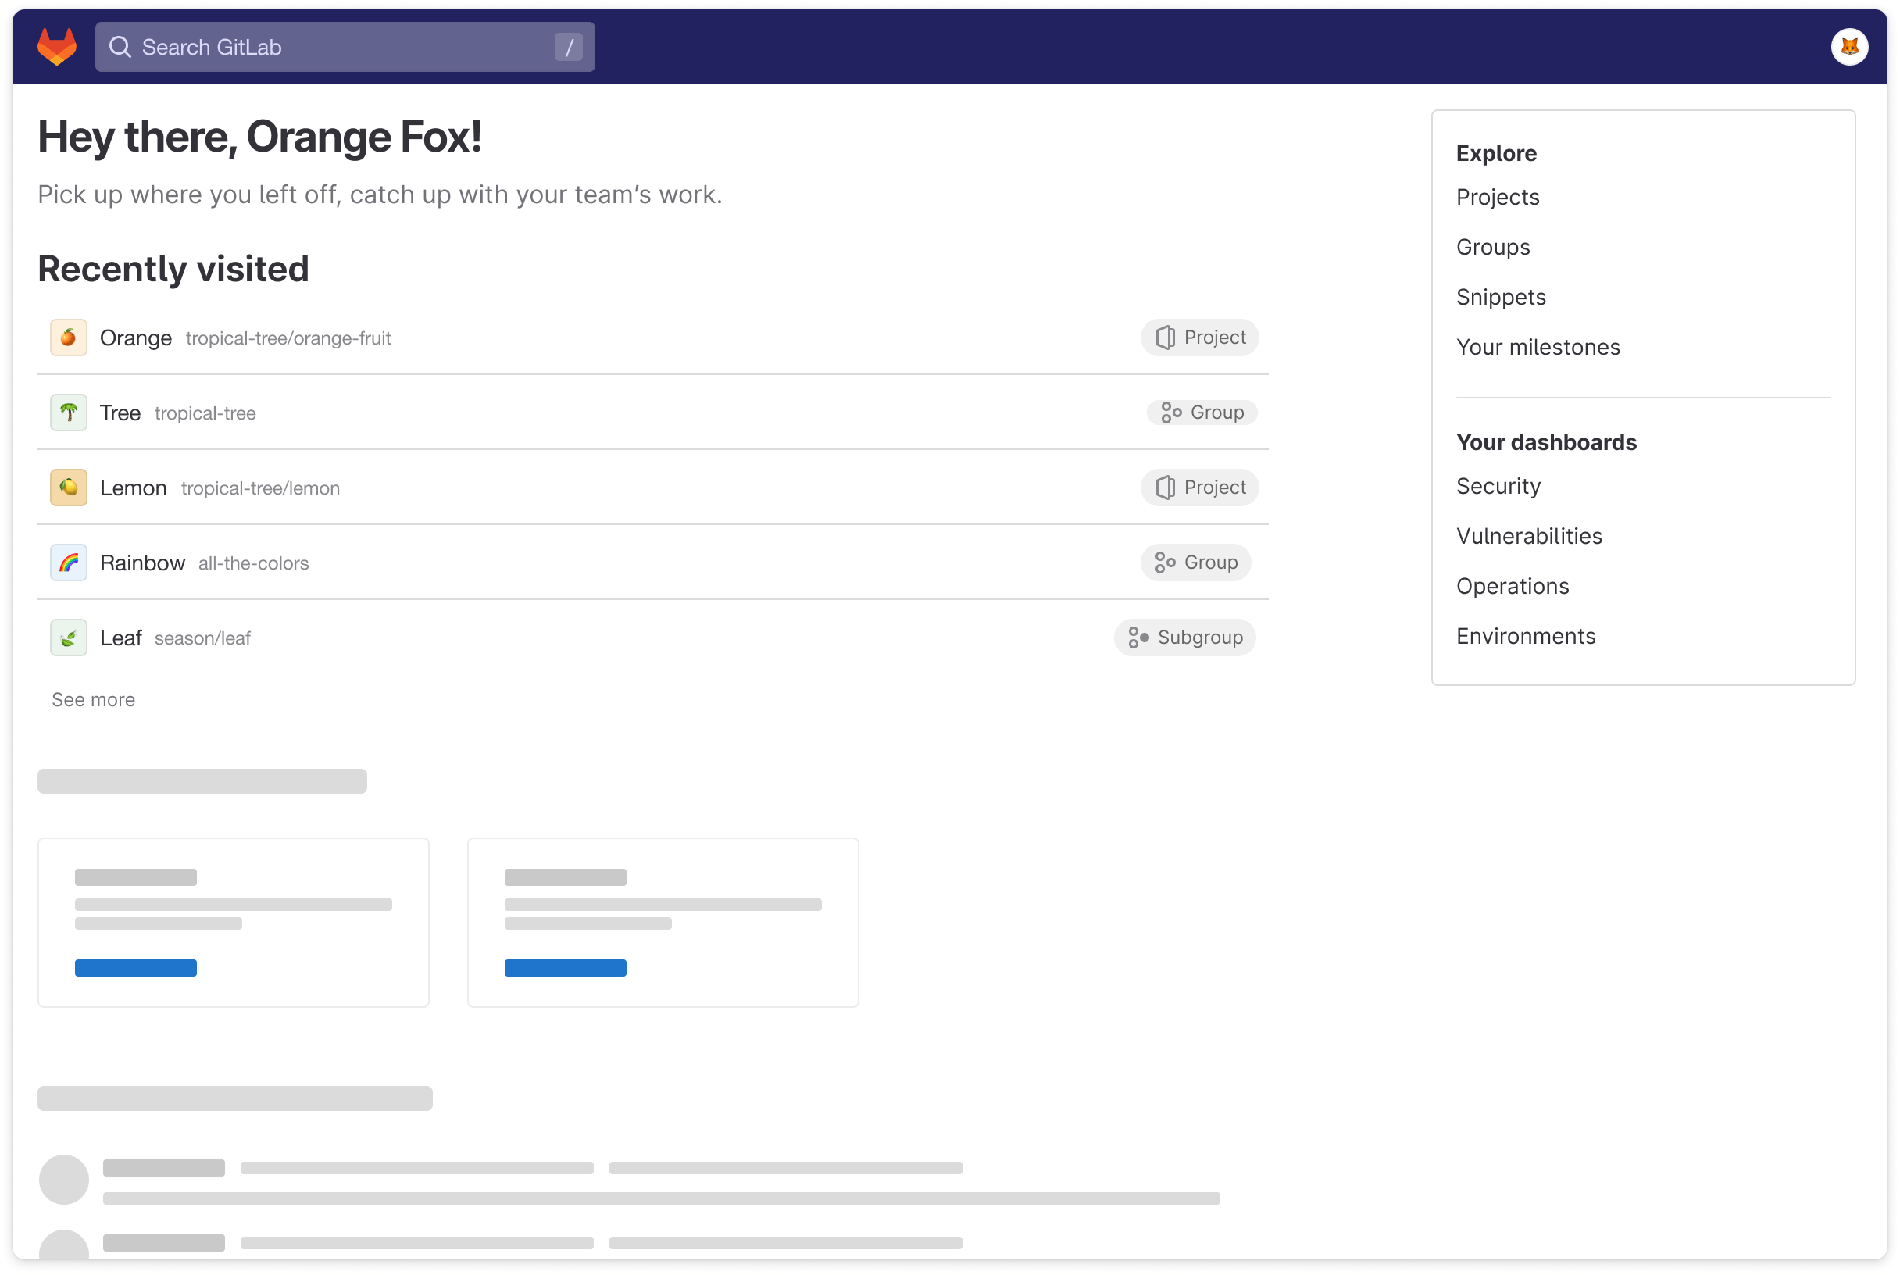Click inside the Search GitLab field

[300, 46]
